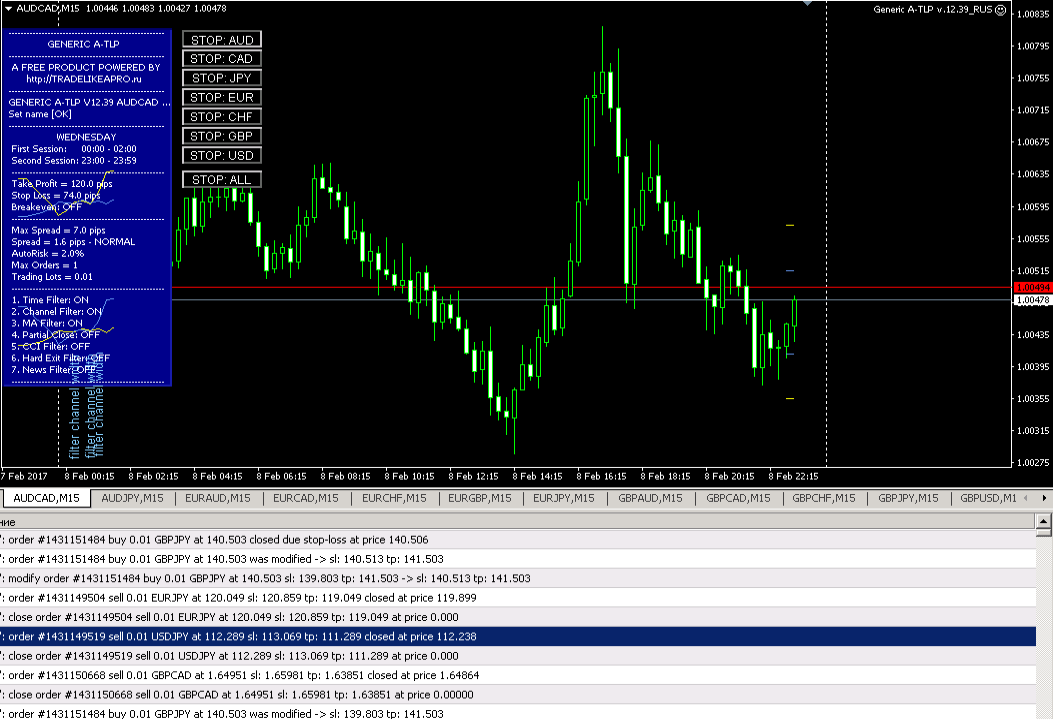Click the Generic A-TLP v.12.39_RUS label
1053x719 pixels.
(x=932, y=9)
